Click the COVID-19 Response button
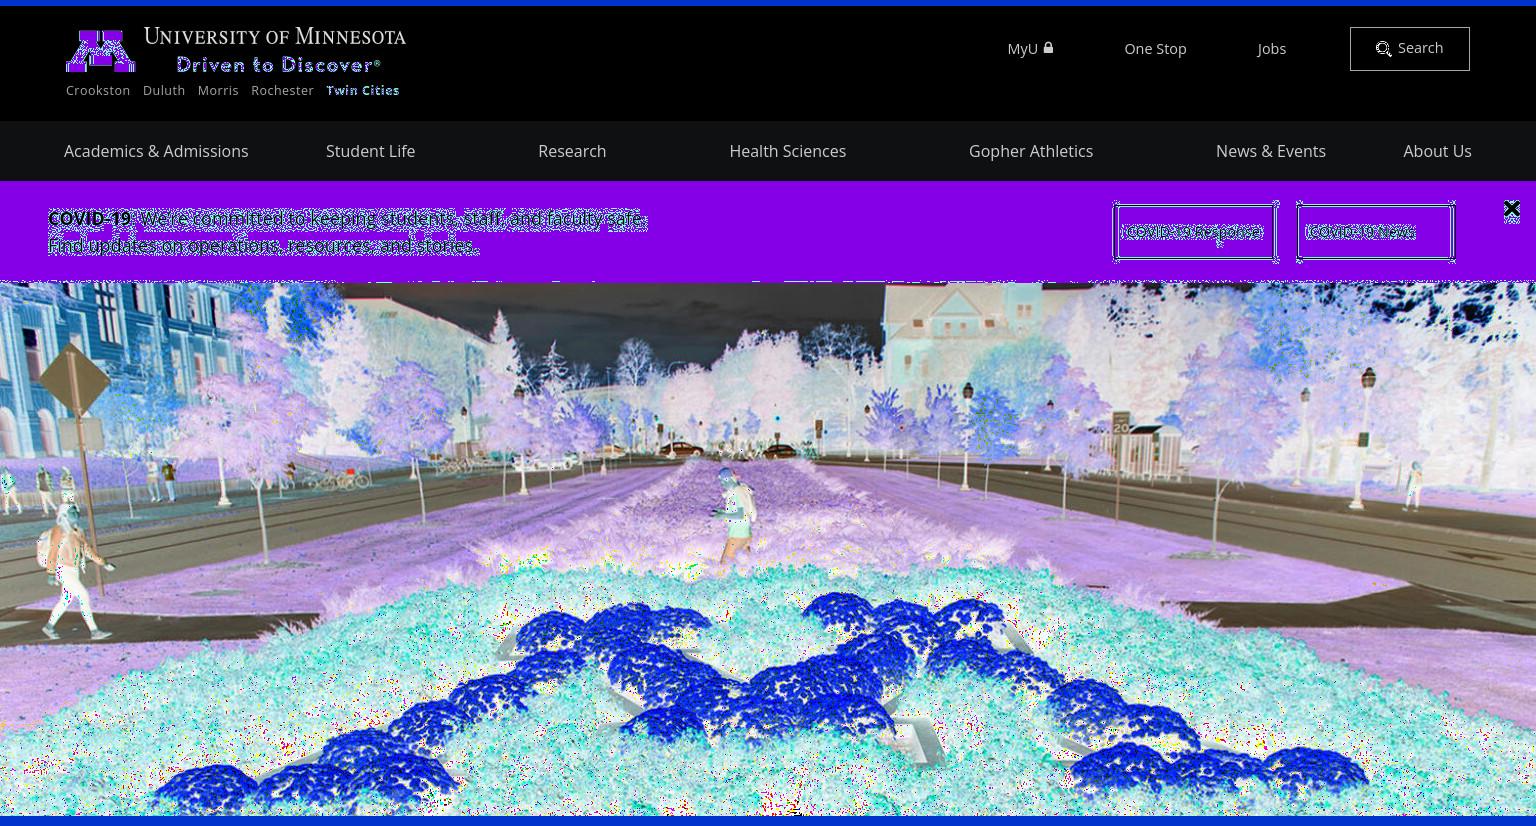The width and height of the screenshot is (1536, 826). [1195, 232]
